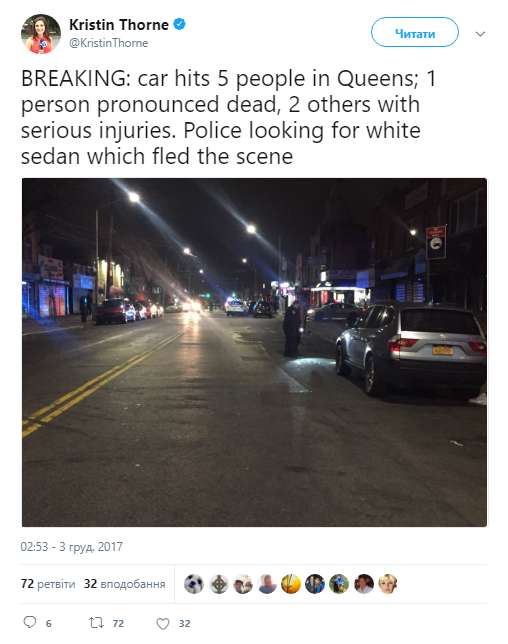The height and width of the screenshot is (644, 508).
Task: Click the retweet arrows icon
Action: click(x=97, y=623)
